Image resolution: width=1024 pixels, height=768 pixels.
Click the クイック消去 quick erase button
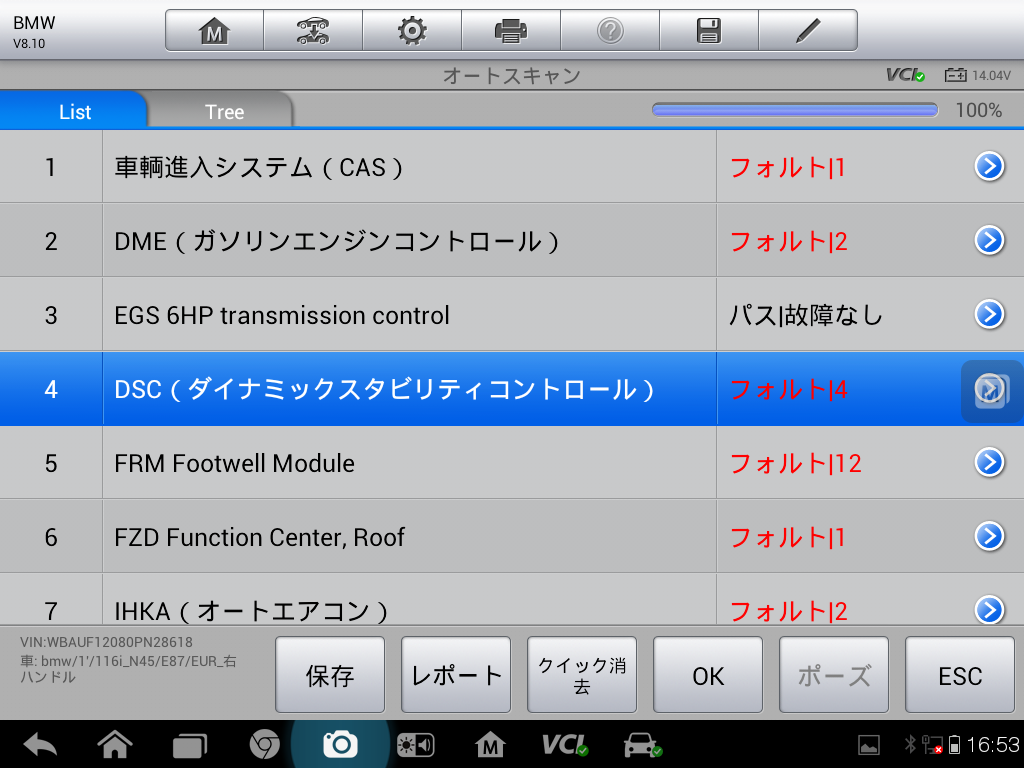tap(582, 675)
